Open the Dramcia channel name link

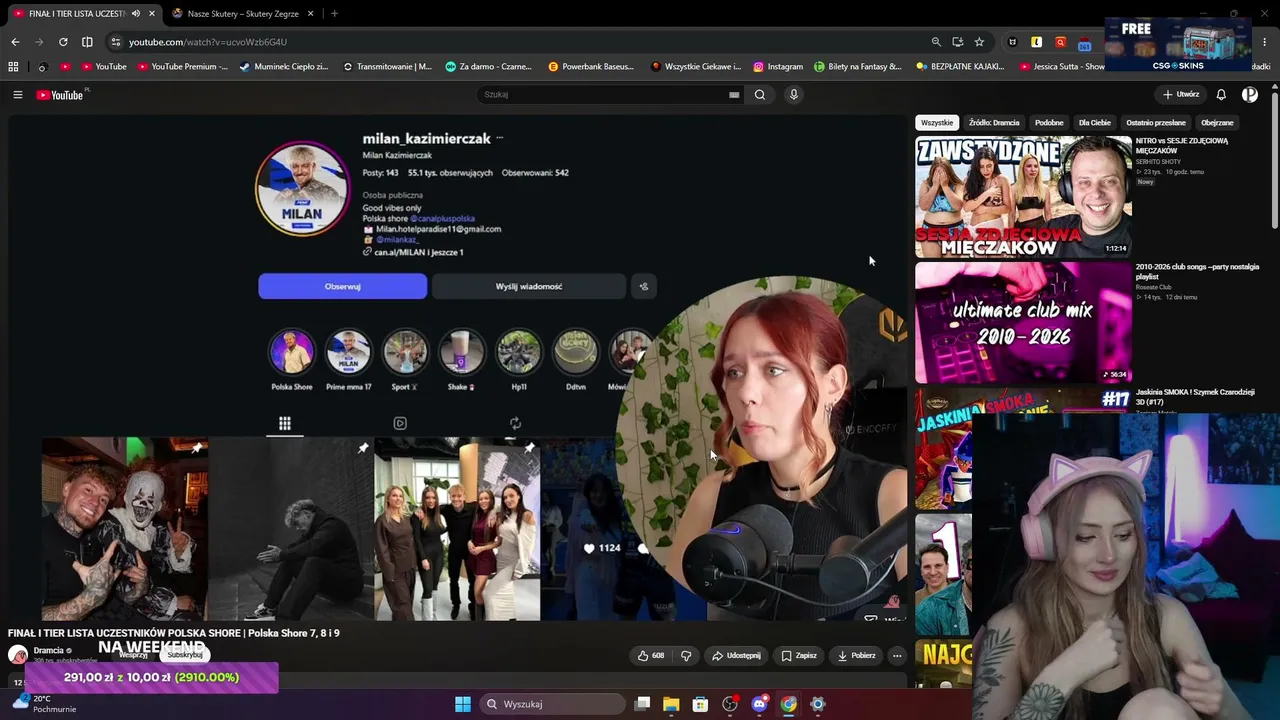(x=48, y=650)
